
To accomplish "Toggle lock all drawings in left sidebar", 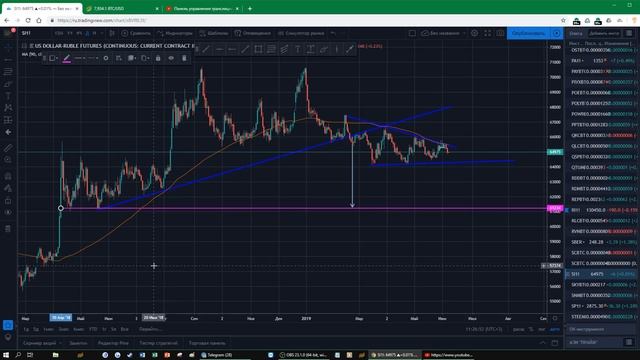I will pyautogui.click(x=8, y=200).
